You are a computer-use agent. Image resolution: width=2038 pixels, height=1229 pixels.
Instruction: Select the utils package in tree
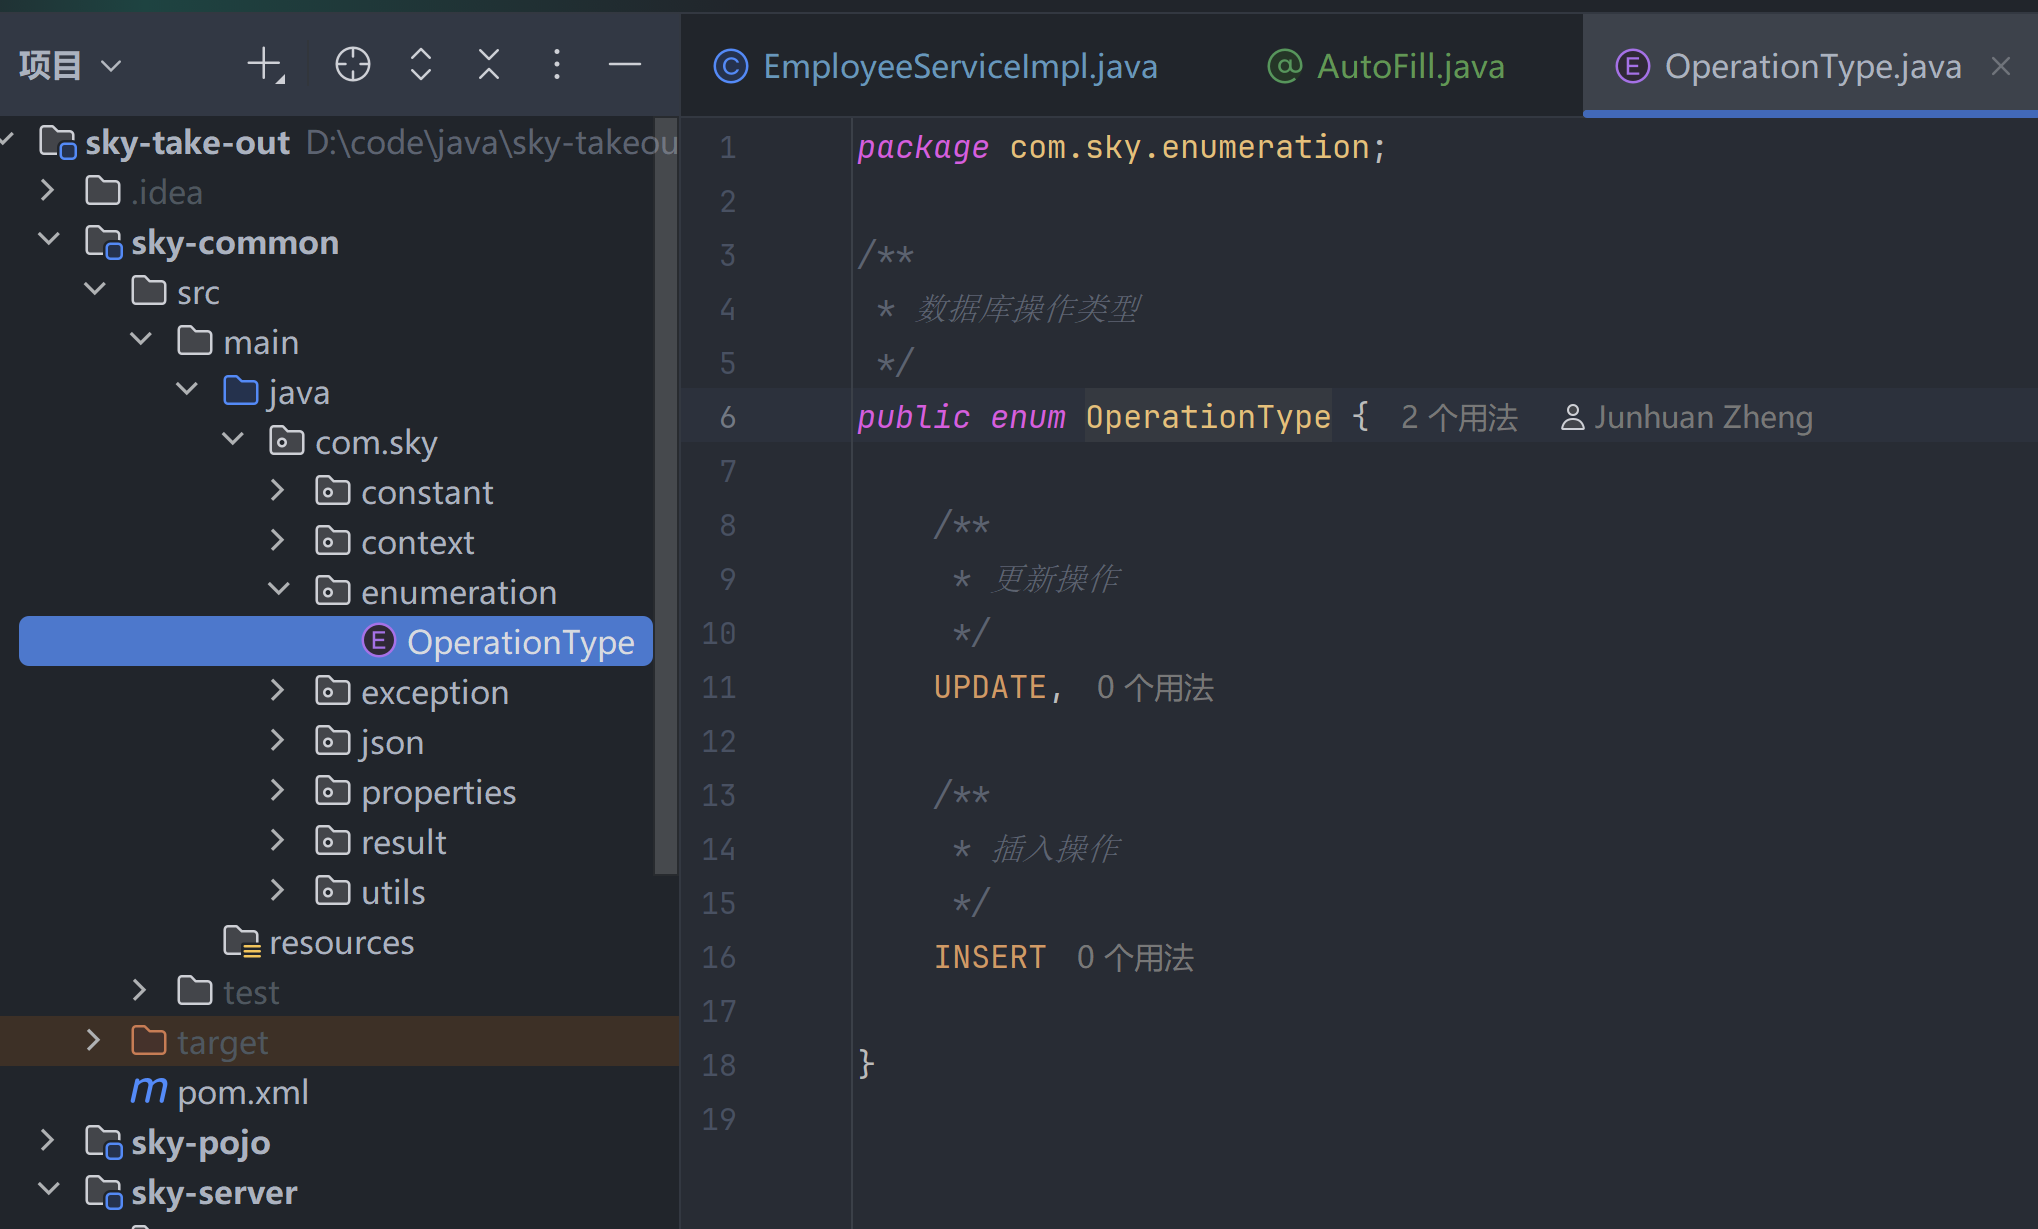point(392,892)
